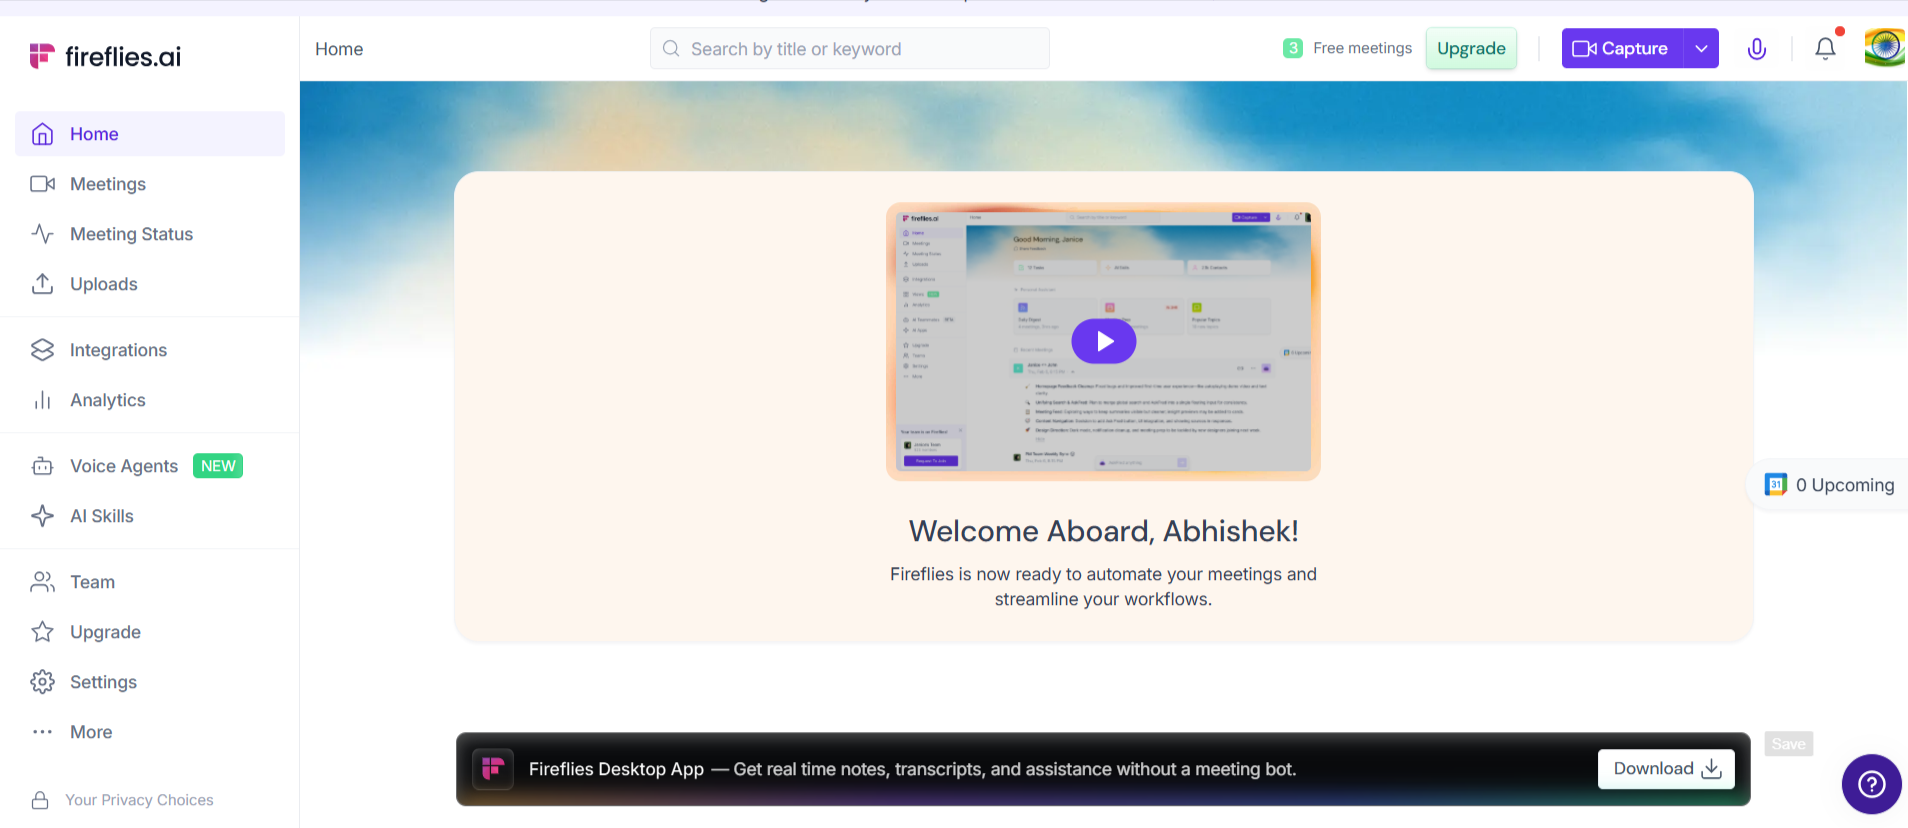Click the Settings gear icon
This screenshot has width=1908, height=828.
[42, 682]
